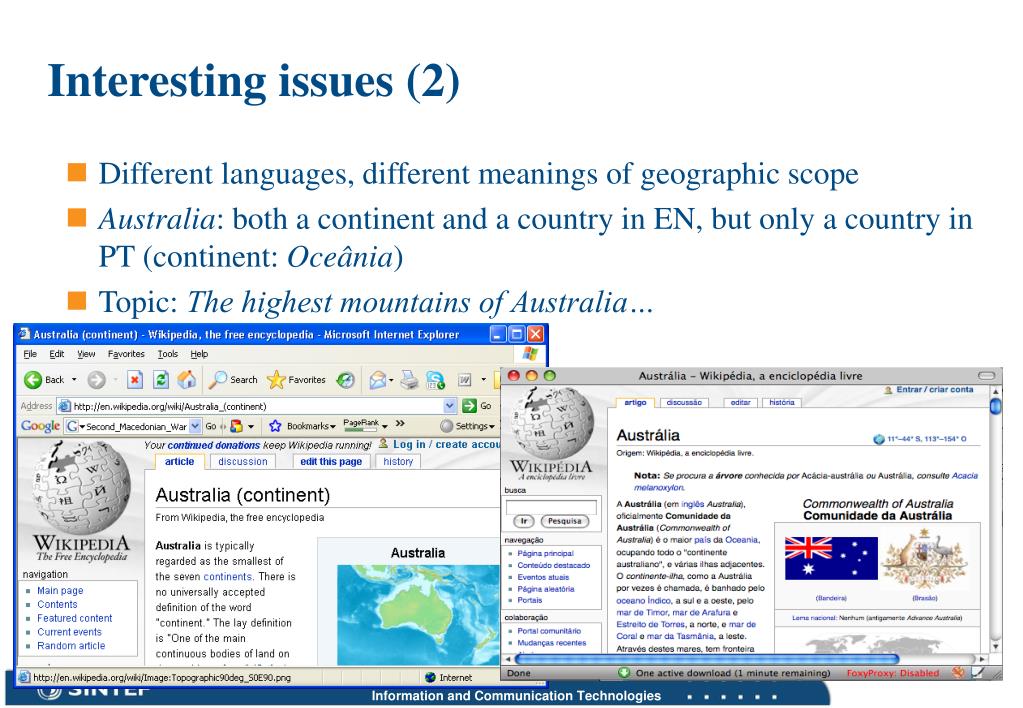Open the View menu in Internet Explorer
Screen dimensions: 1023x708
[x=86, y=354]
